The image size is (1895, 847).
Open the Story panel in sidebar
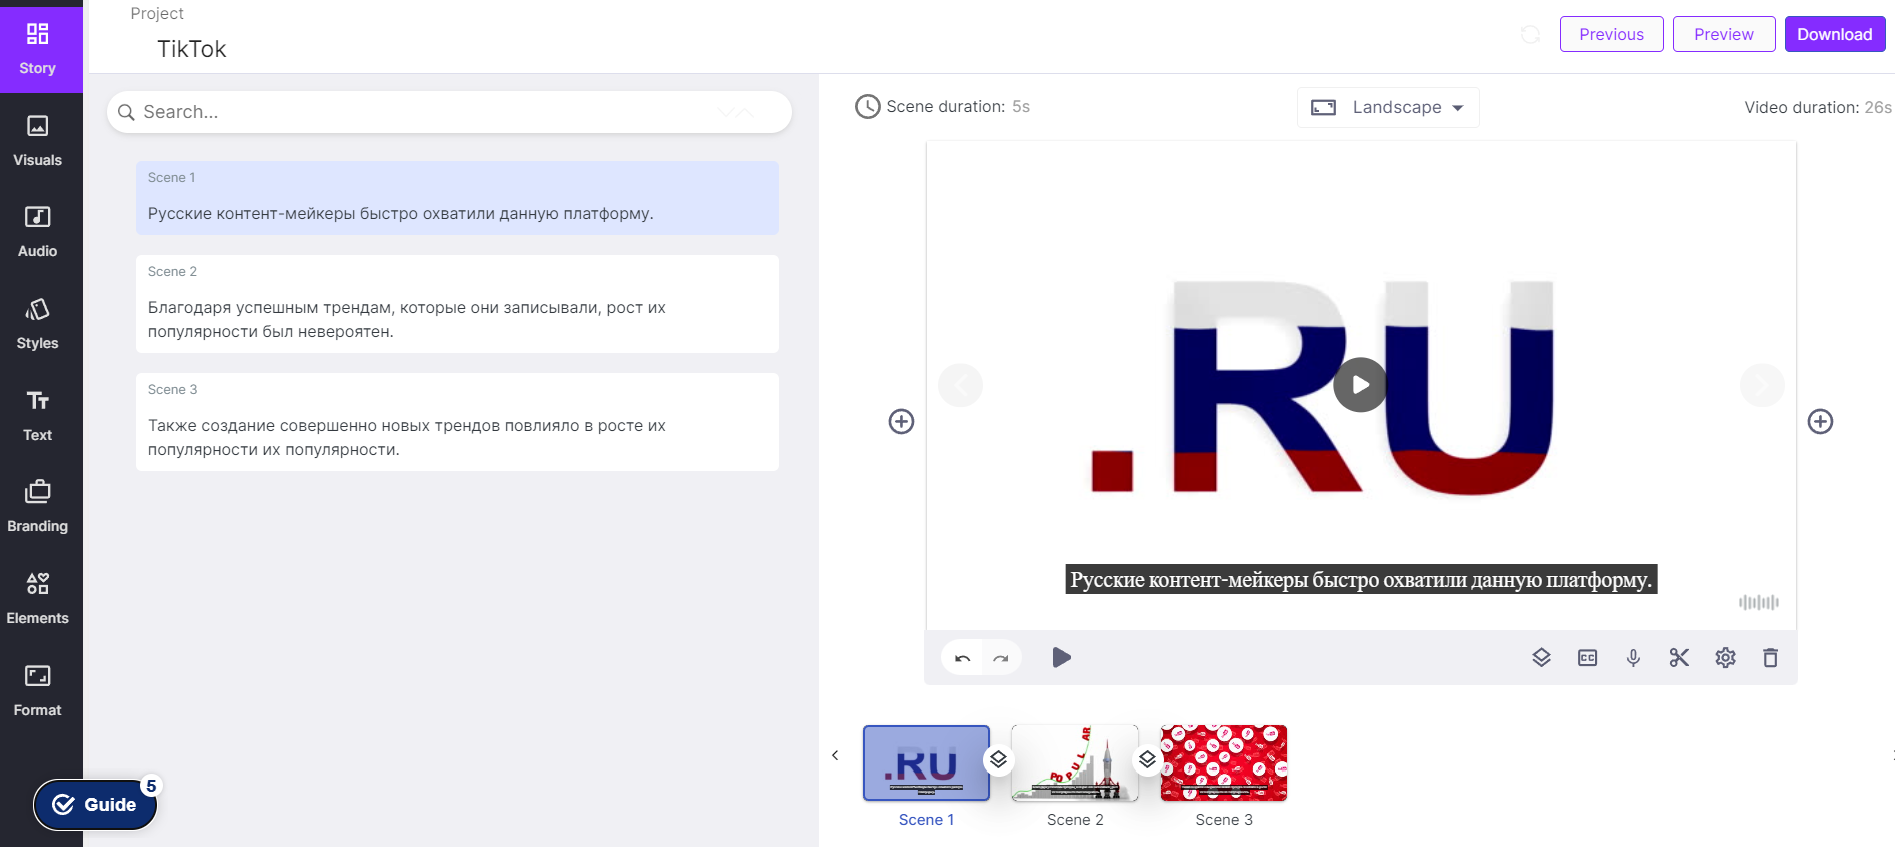[38, 49]
